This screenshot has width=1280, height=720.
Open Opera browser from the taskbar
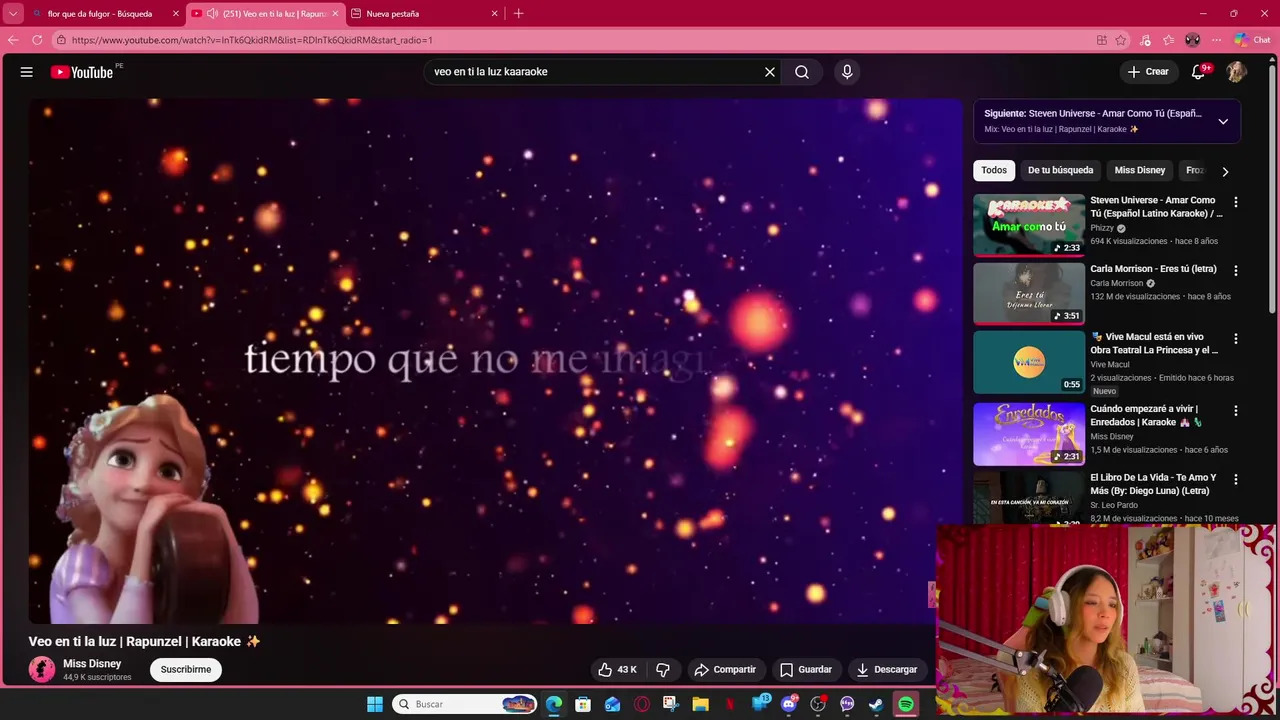(642, 704)
